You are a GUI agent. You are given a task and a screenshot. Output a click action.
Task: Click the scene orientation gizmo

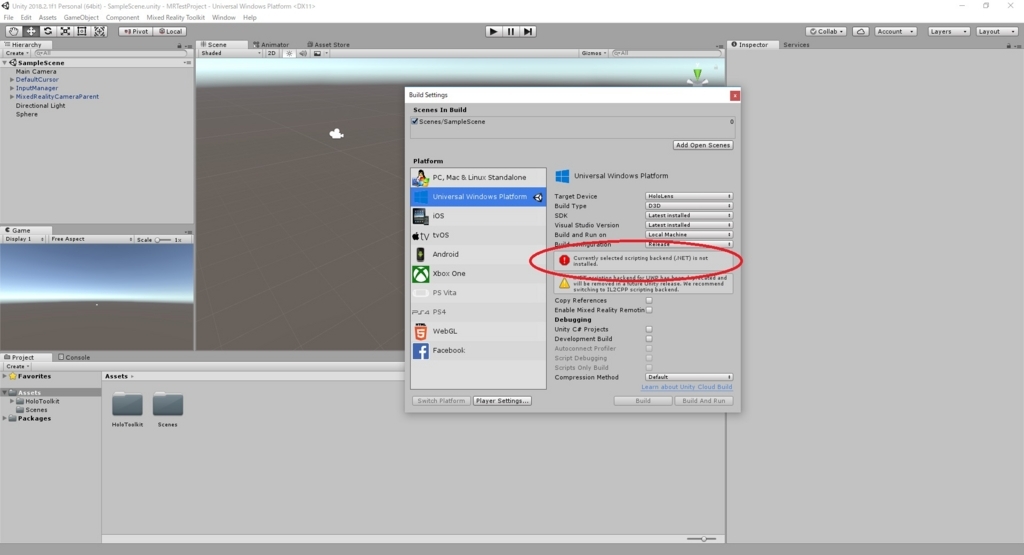tap(697, 74)
